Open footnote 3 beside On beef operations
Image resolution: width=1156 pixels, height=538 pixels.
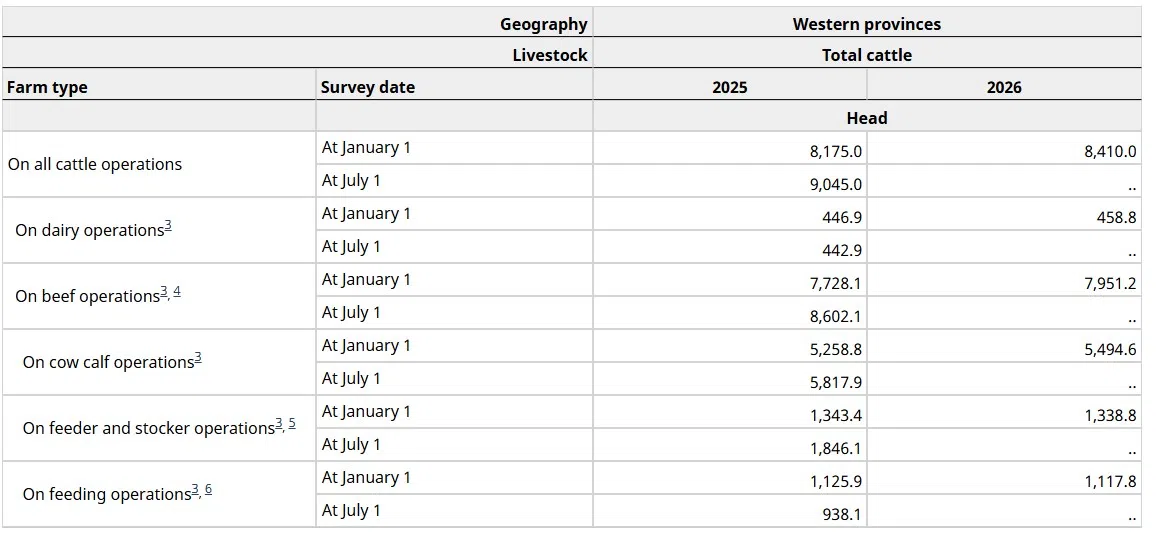click(164, 292)
